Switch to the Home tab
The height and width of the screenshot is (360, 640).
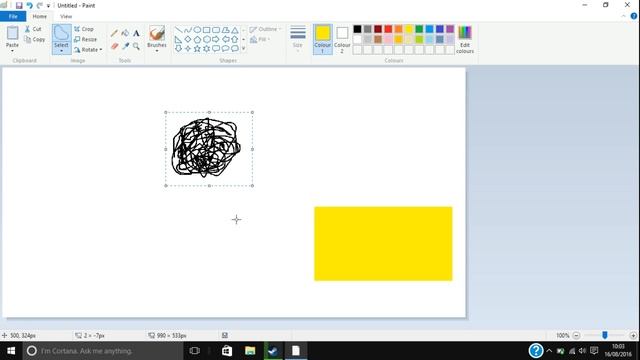click(40, 16)
